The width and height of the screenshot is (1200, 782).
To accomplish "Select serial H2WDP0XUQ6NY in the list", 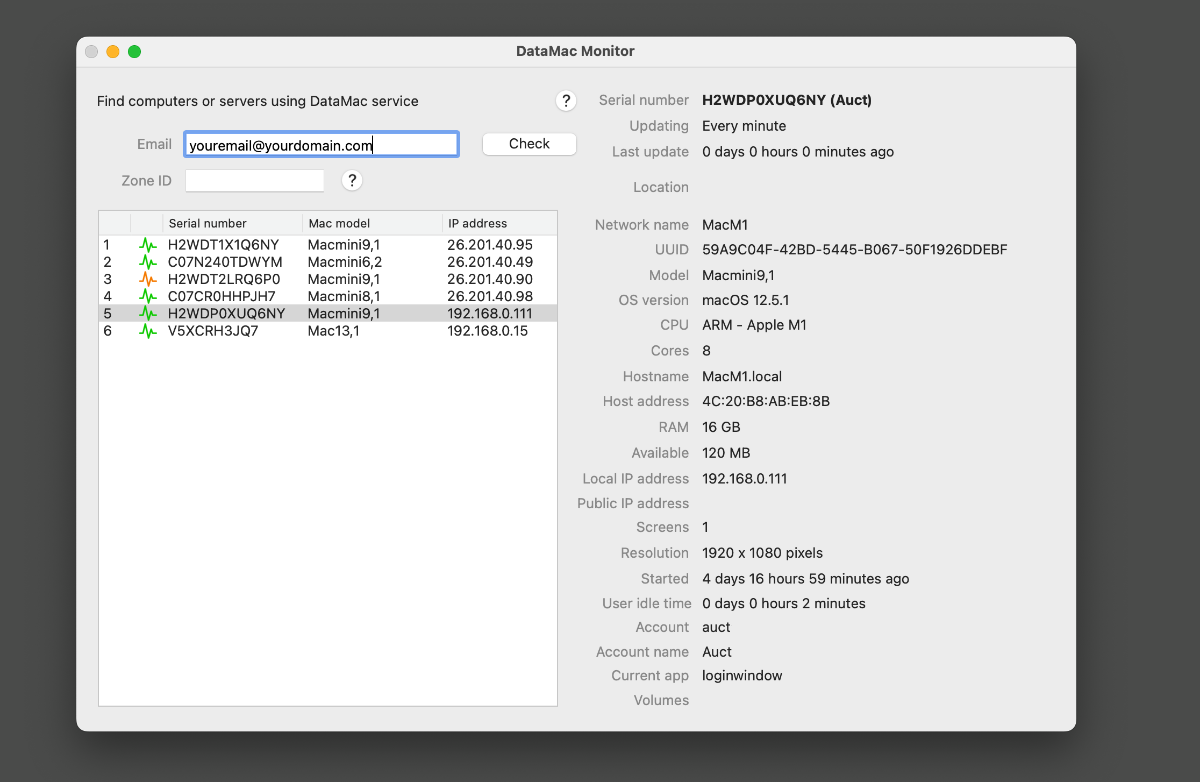I will coord(226,313).
